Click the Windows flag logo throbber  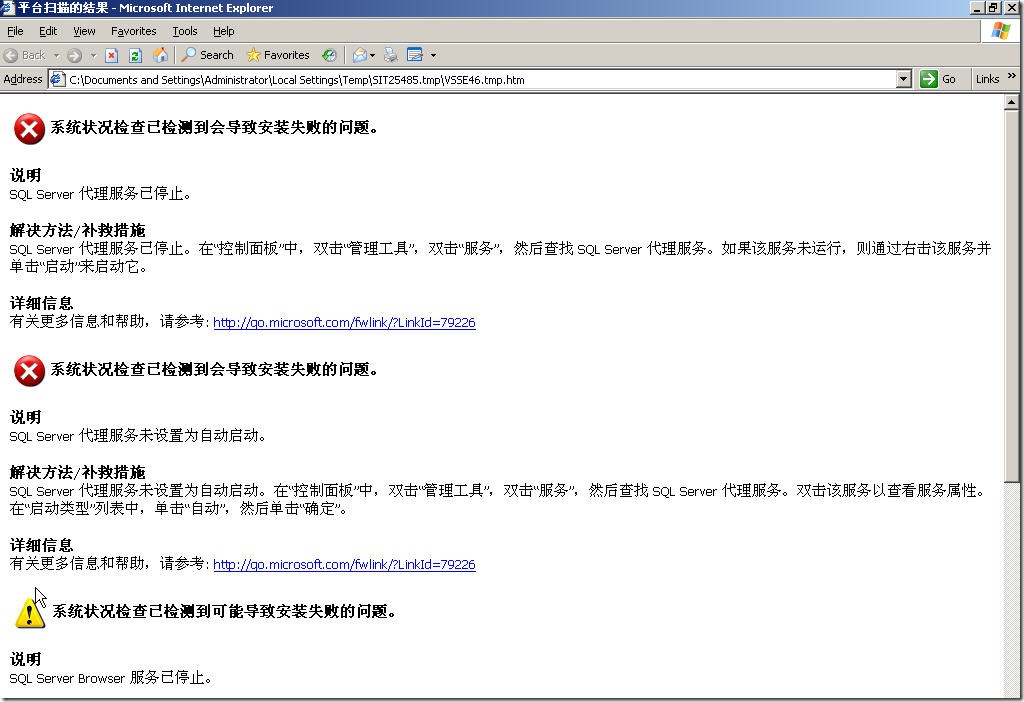(1000, 31)
